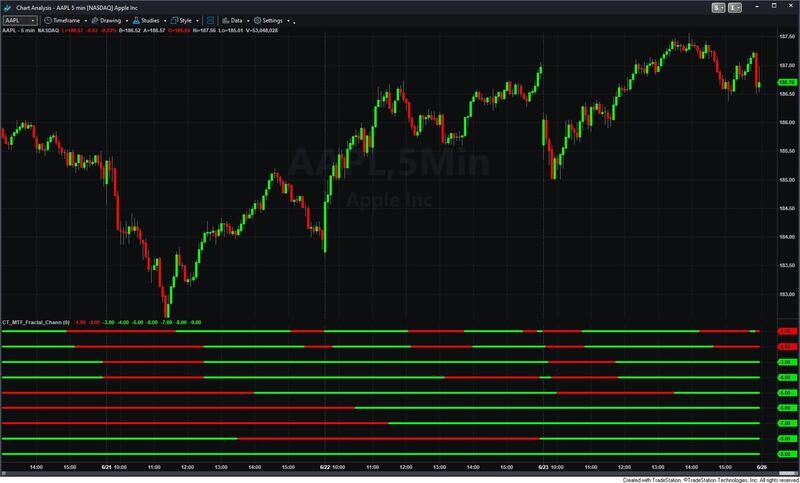Screen dimensions: 800x483
Task: Click the Data bar-chart icon
Action: pyautogui.click(x=225, y=20)
